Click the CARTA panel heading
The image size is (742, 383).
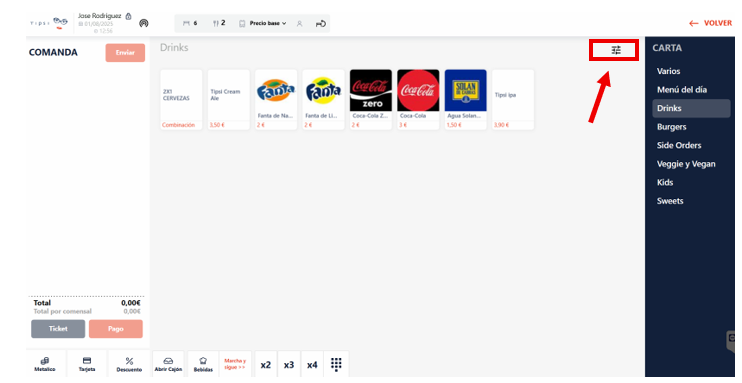pos(667,48)
